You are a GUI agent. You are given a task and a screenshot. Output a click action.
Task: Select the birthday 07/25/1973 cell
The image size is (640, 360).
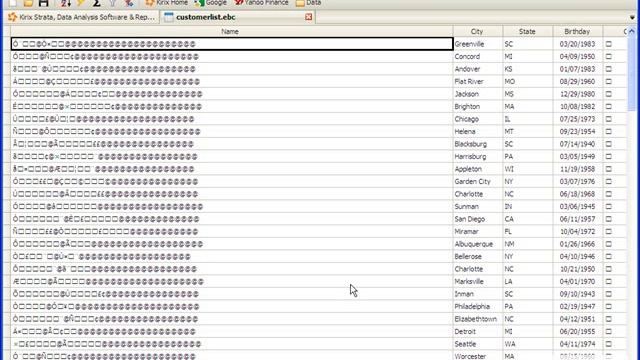(578, 119)
